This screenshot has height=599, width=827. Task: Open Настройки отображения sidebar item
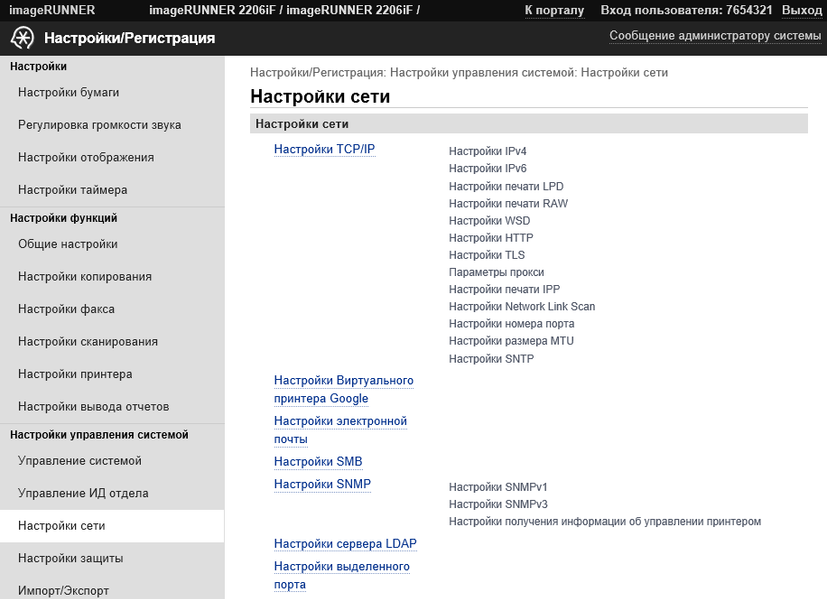tap(86, 157)
